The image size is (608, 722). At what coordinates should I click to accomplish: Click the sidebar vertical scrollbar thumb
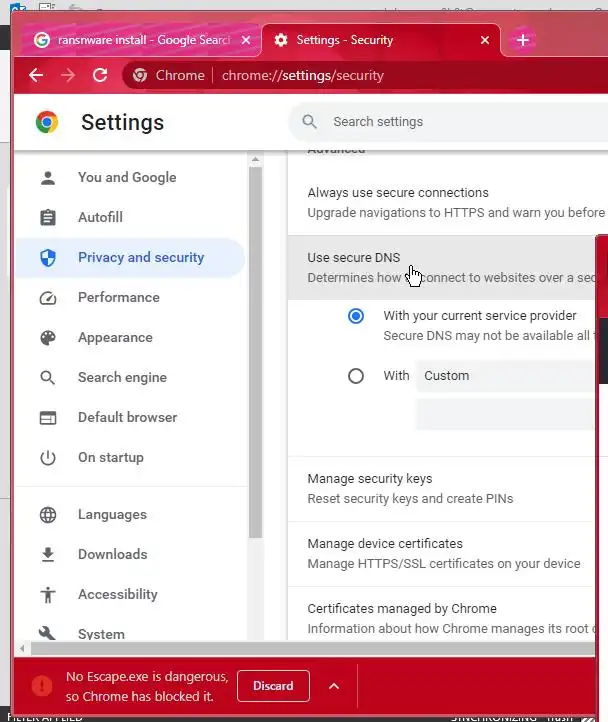[x=256, y=353]
